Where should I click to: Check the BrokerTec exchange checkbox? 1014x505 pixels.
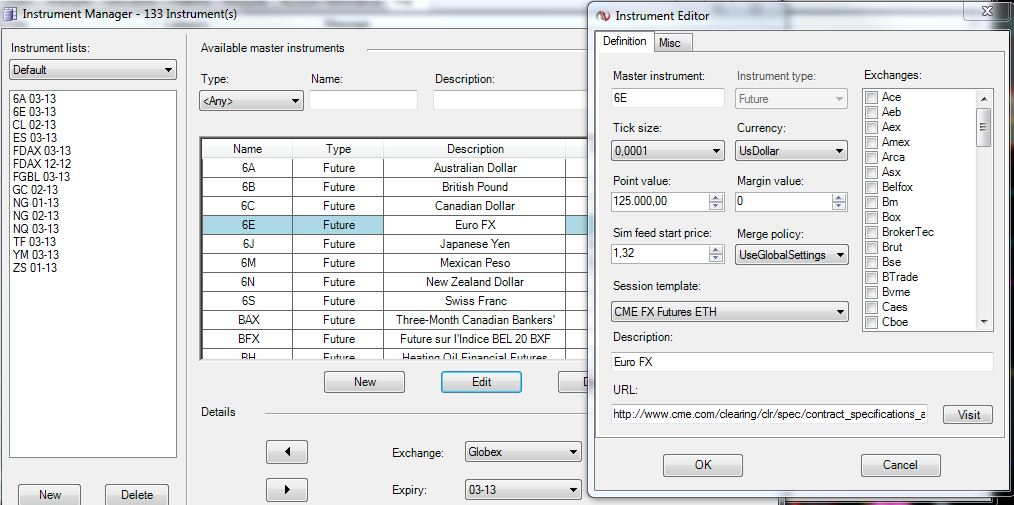pos(872,232)
